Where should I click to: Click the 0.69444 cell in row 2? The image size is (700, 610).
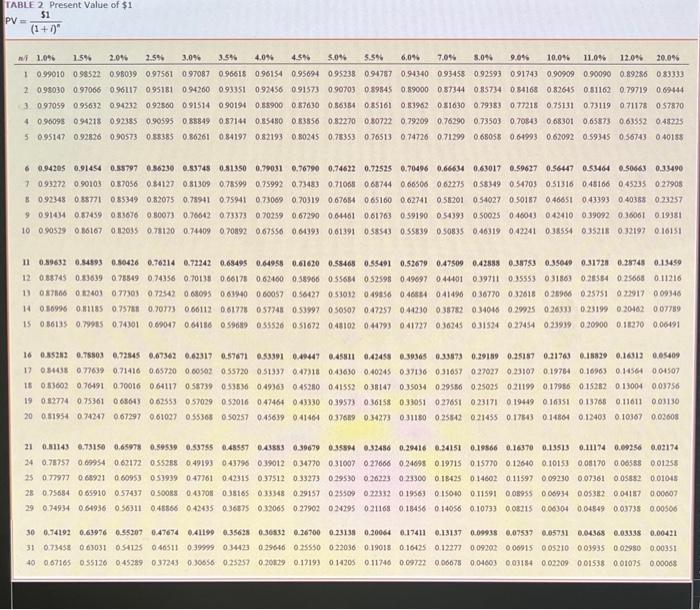[670, 90]
